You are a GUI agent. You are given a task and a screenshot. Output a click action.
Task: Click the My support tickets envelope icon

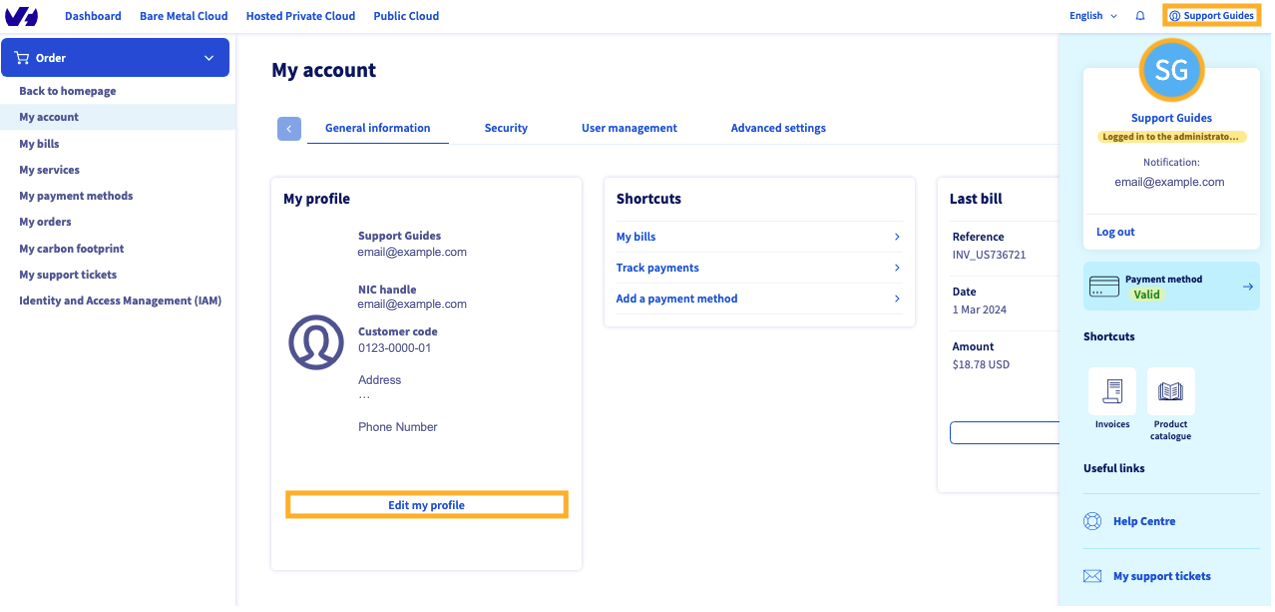(1092, 577)
